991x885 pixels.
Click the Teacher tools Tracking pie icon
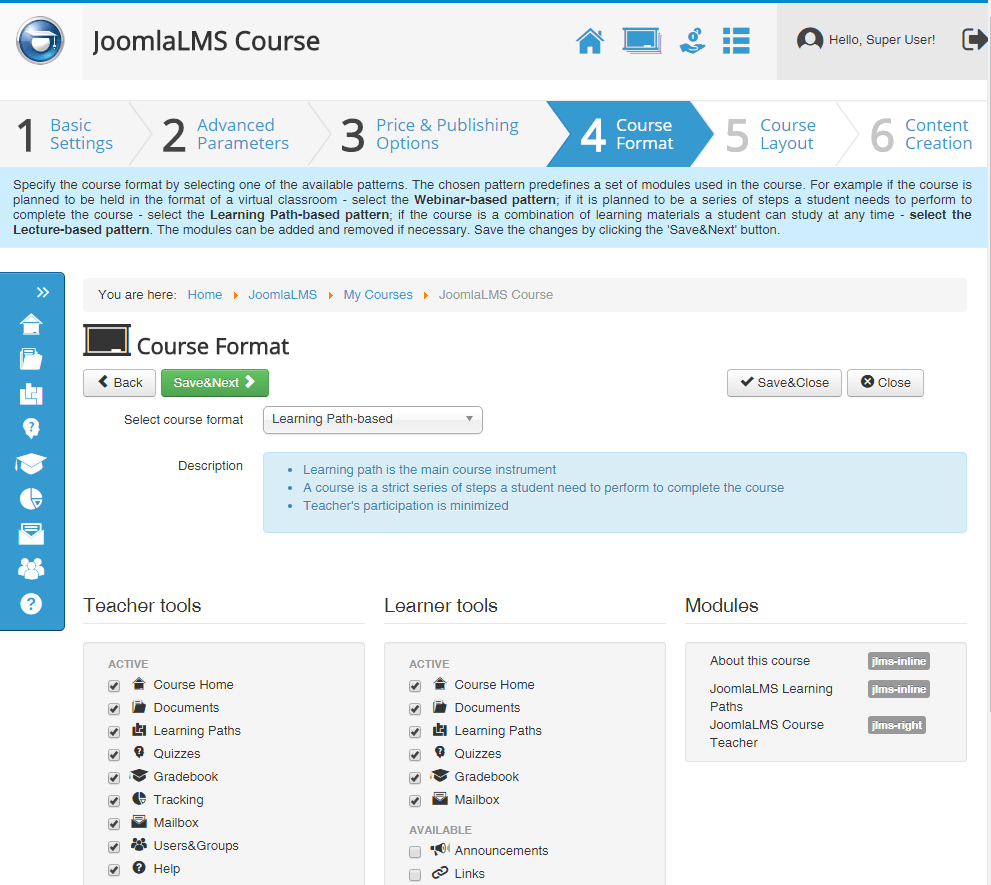click(139, 798)
